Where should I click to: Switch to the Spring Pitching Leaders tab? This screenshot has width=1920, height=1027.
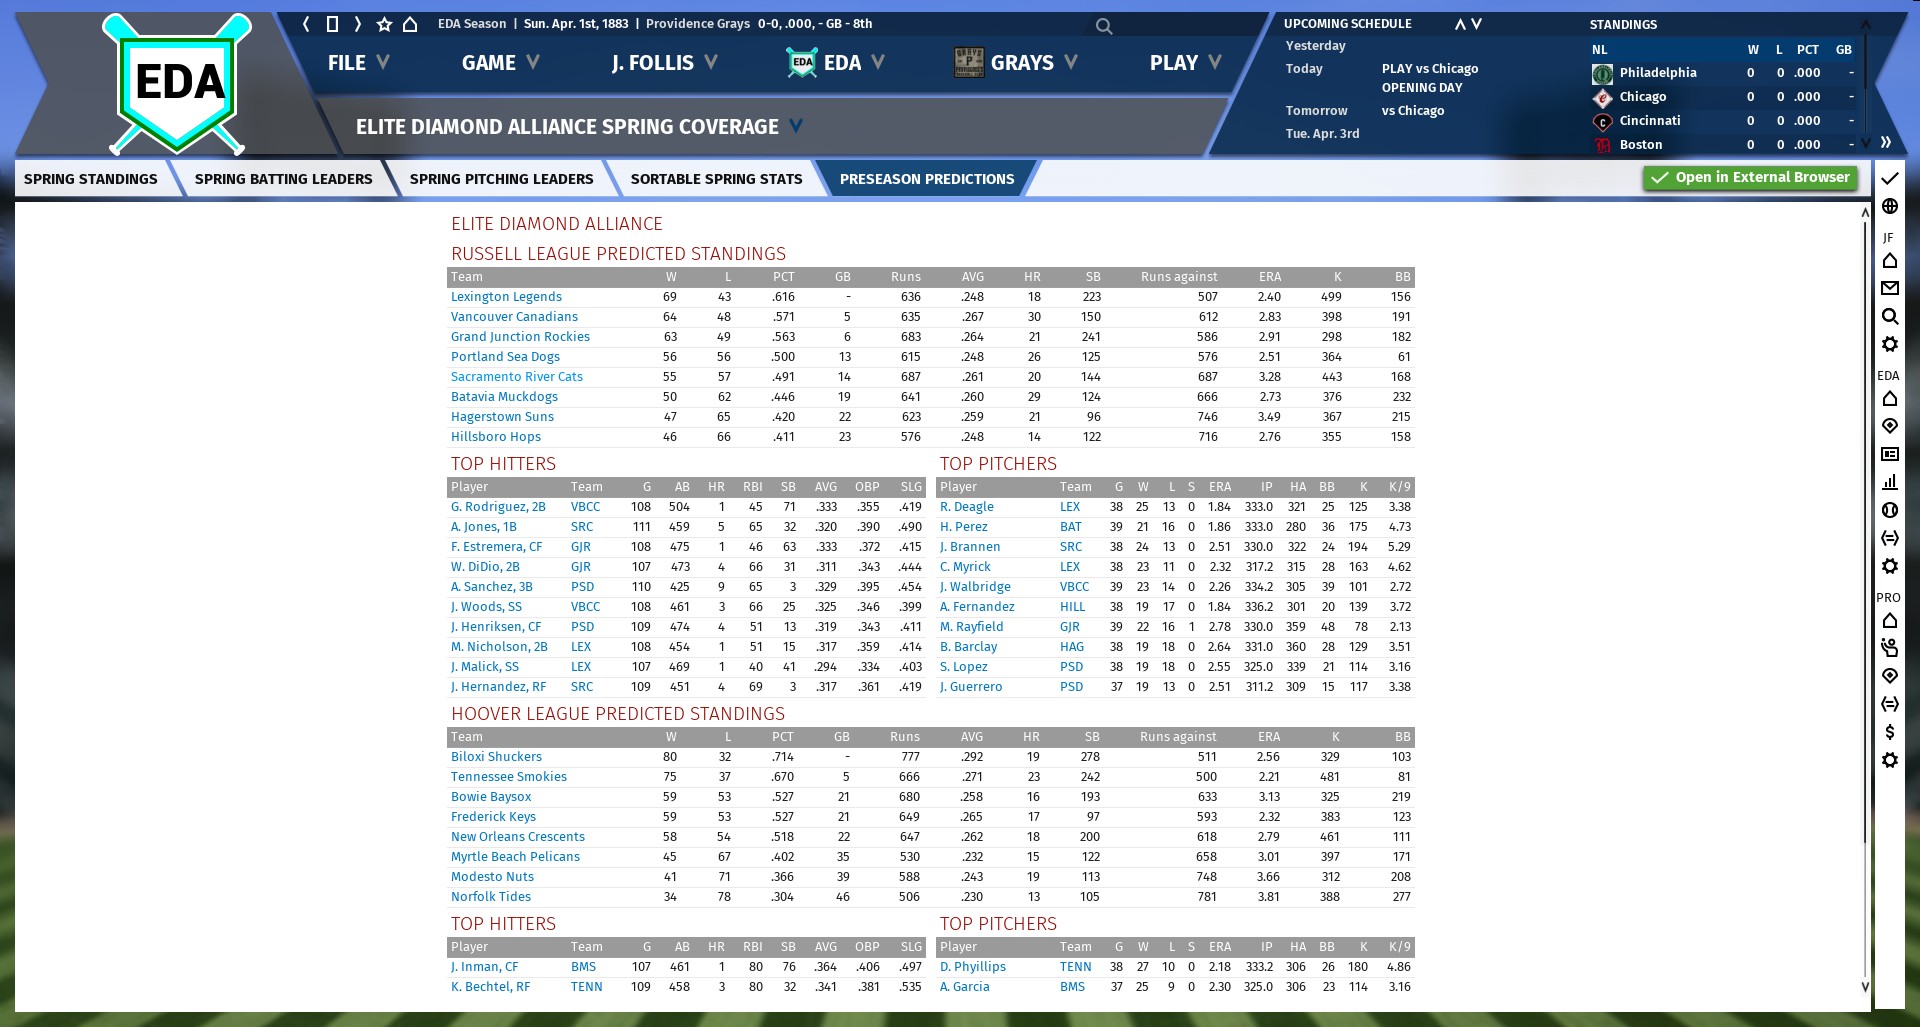[502, 179]
